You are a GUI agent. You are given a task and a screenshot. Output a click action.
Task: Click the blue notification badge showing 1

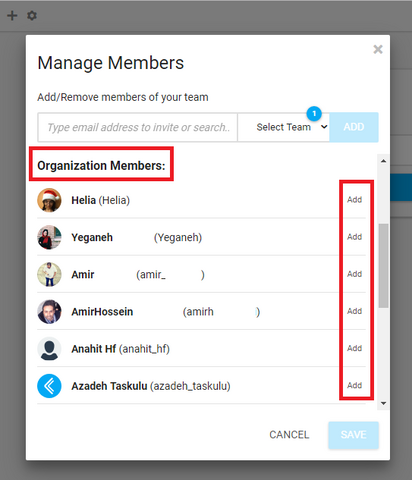click(x=314, y=114)
